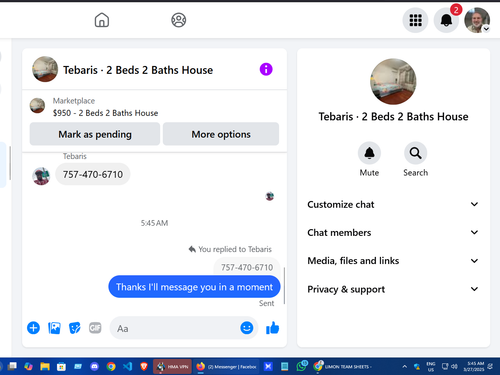Image resolution: width=500 pixels, height=375 pixels.
Task: Open WhatsApp from the taskbar
Action: pyautogui.click(x=301, y=366)
